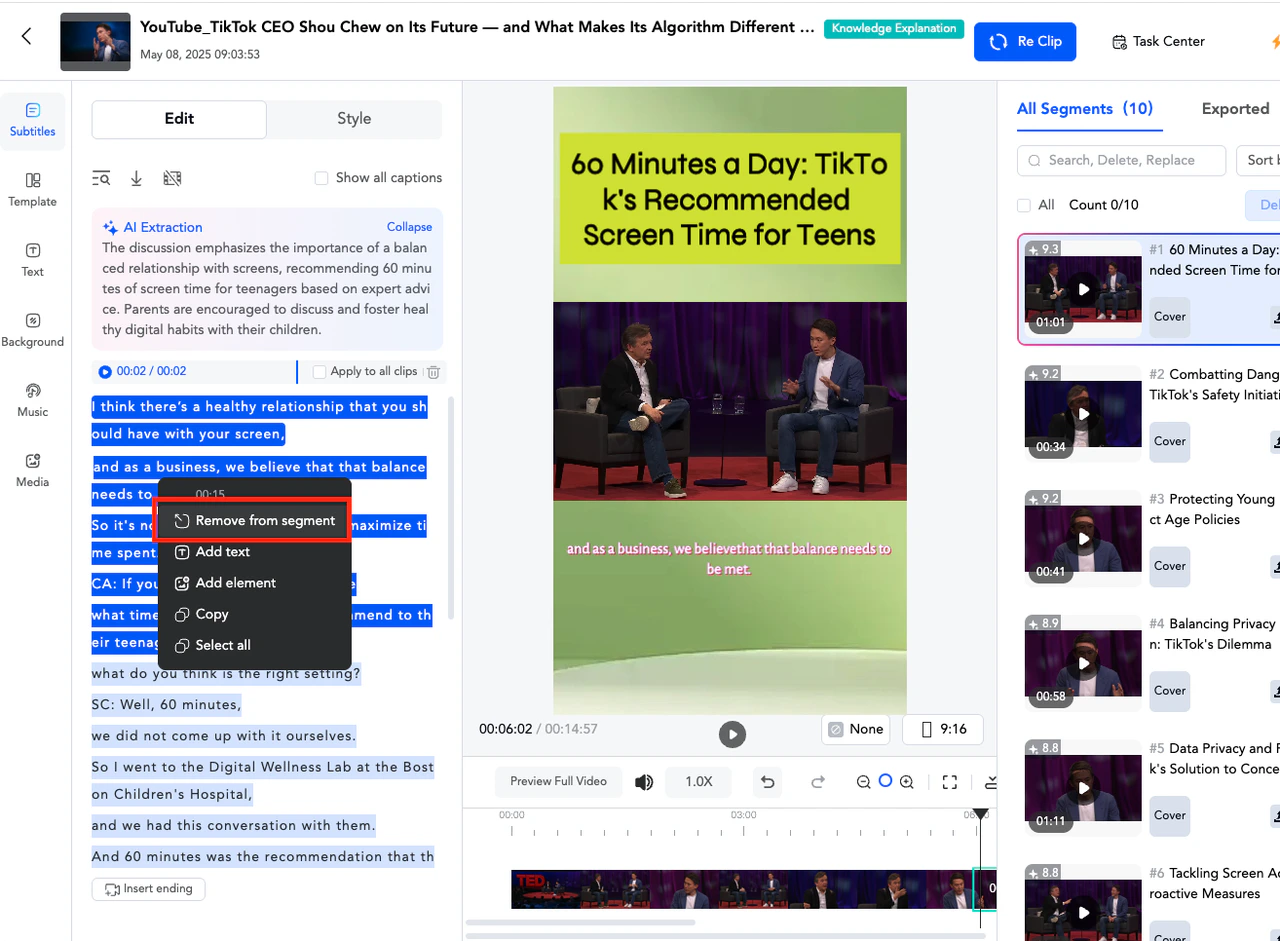Open the 1.0X playback speed selector
This screenshot has height=941, width=1280.
coord(699,782)
